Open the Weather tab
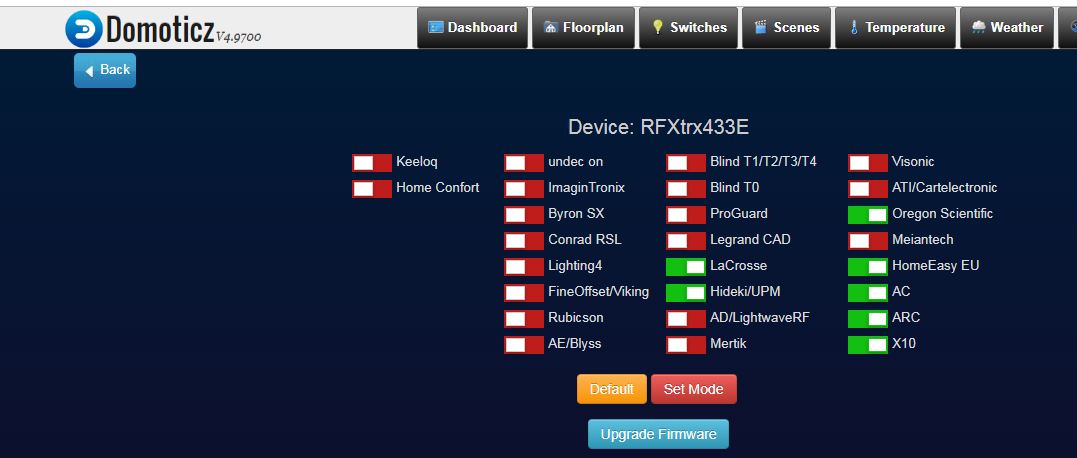The width and height of the screenshot is (1077, 458). 1006,27
